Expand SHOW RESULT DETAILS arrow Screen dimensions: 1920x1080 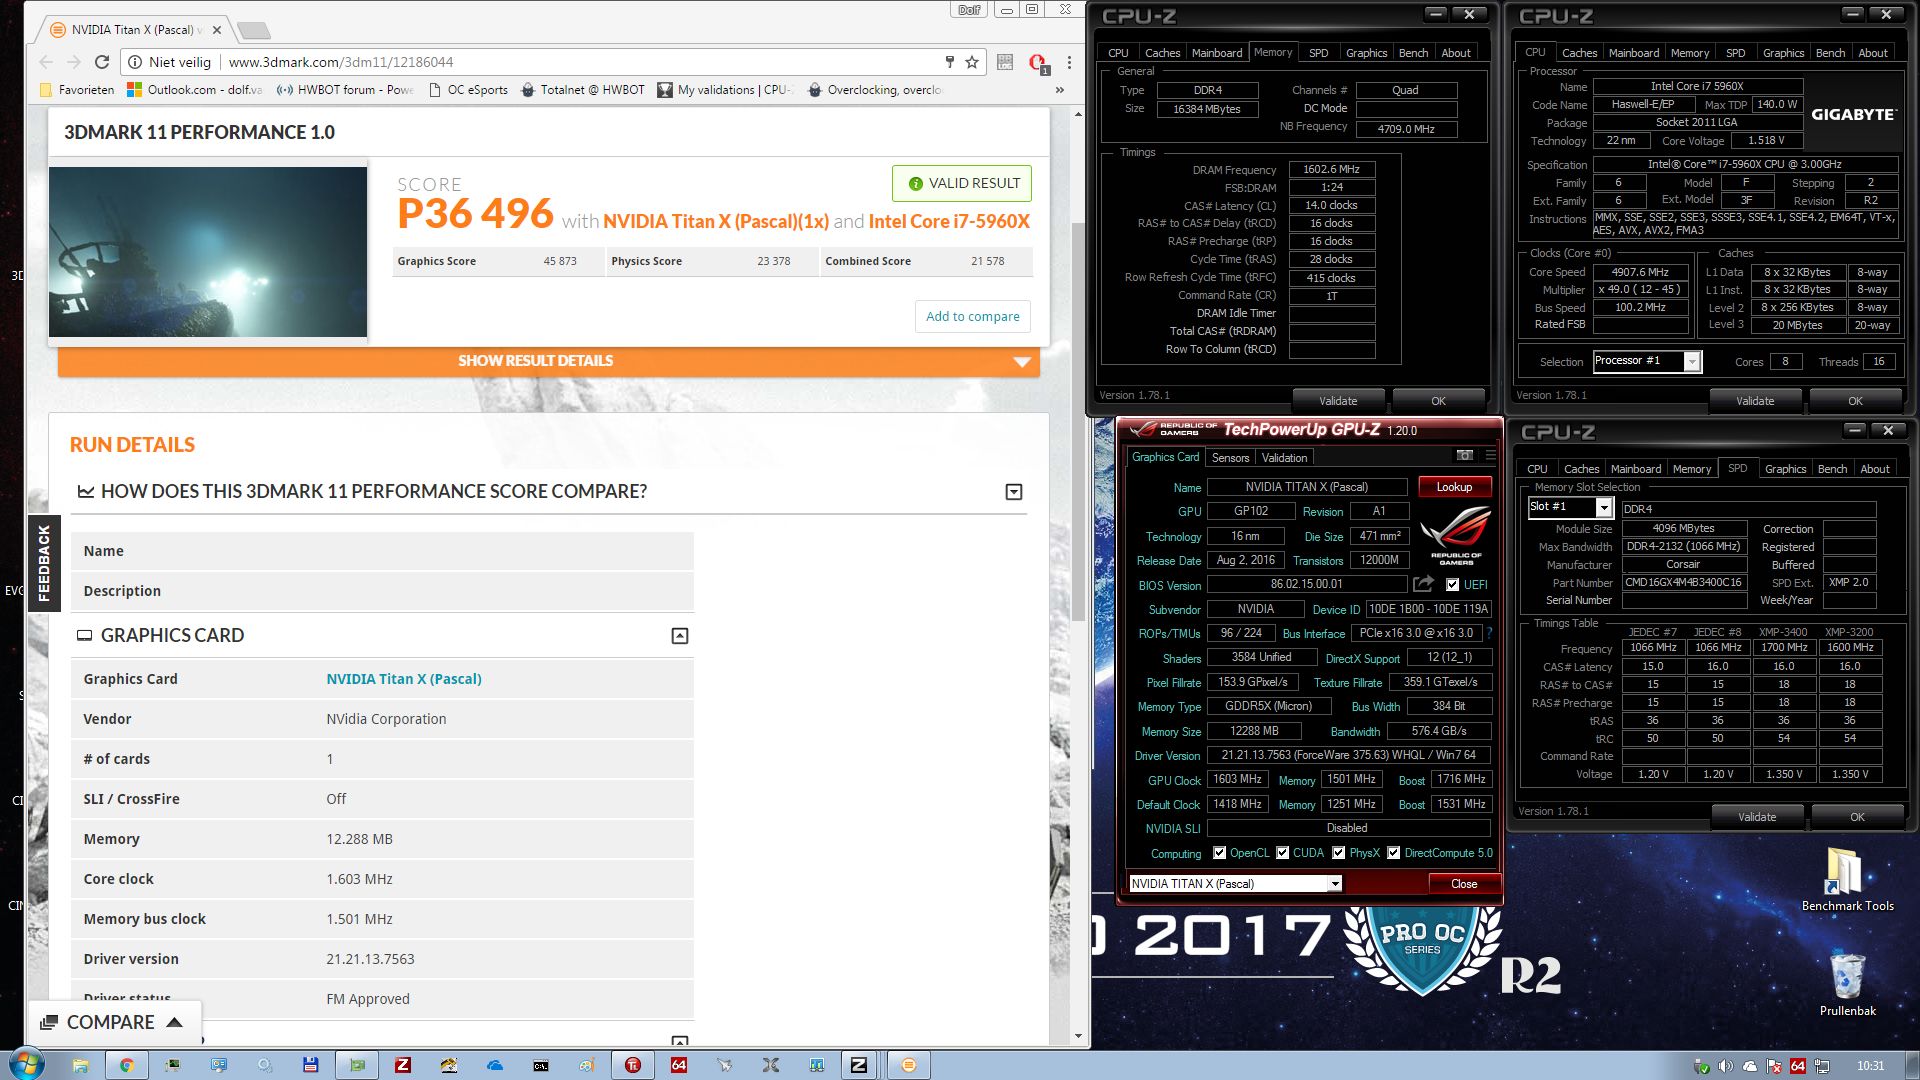coord(1021,362)
